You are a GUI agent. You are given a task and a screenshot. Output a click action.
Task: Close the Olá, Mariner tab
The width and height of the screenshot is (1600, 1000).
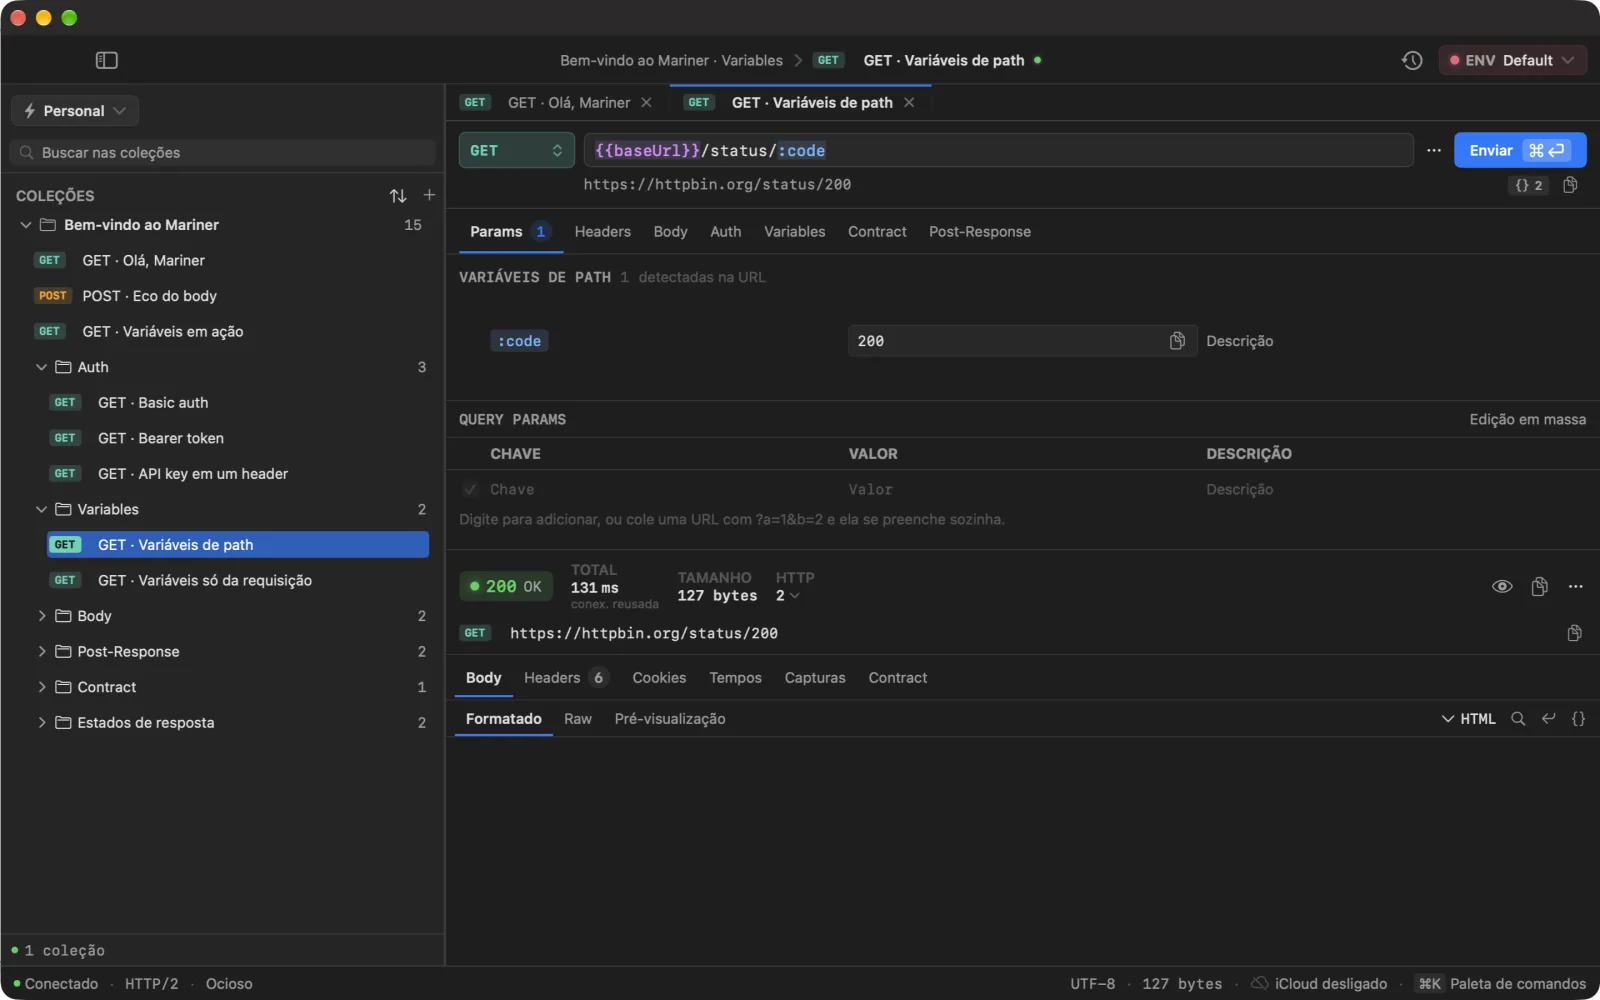[x=646, y=103]
